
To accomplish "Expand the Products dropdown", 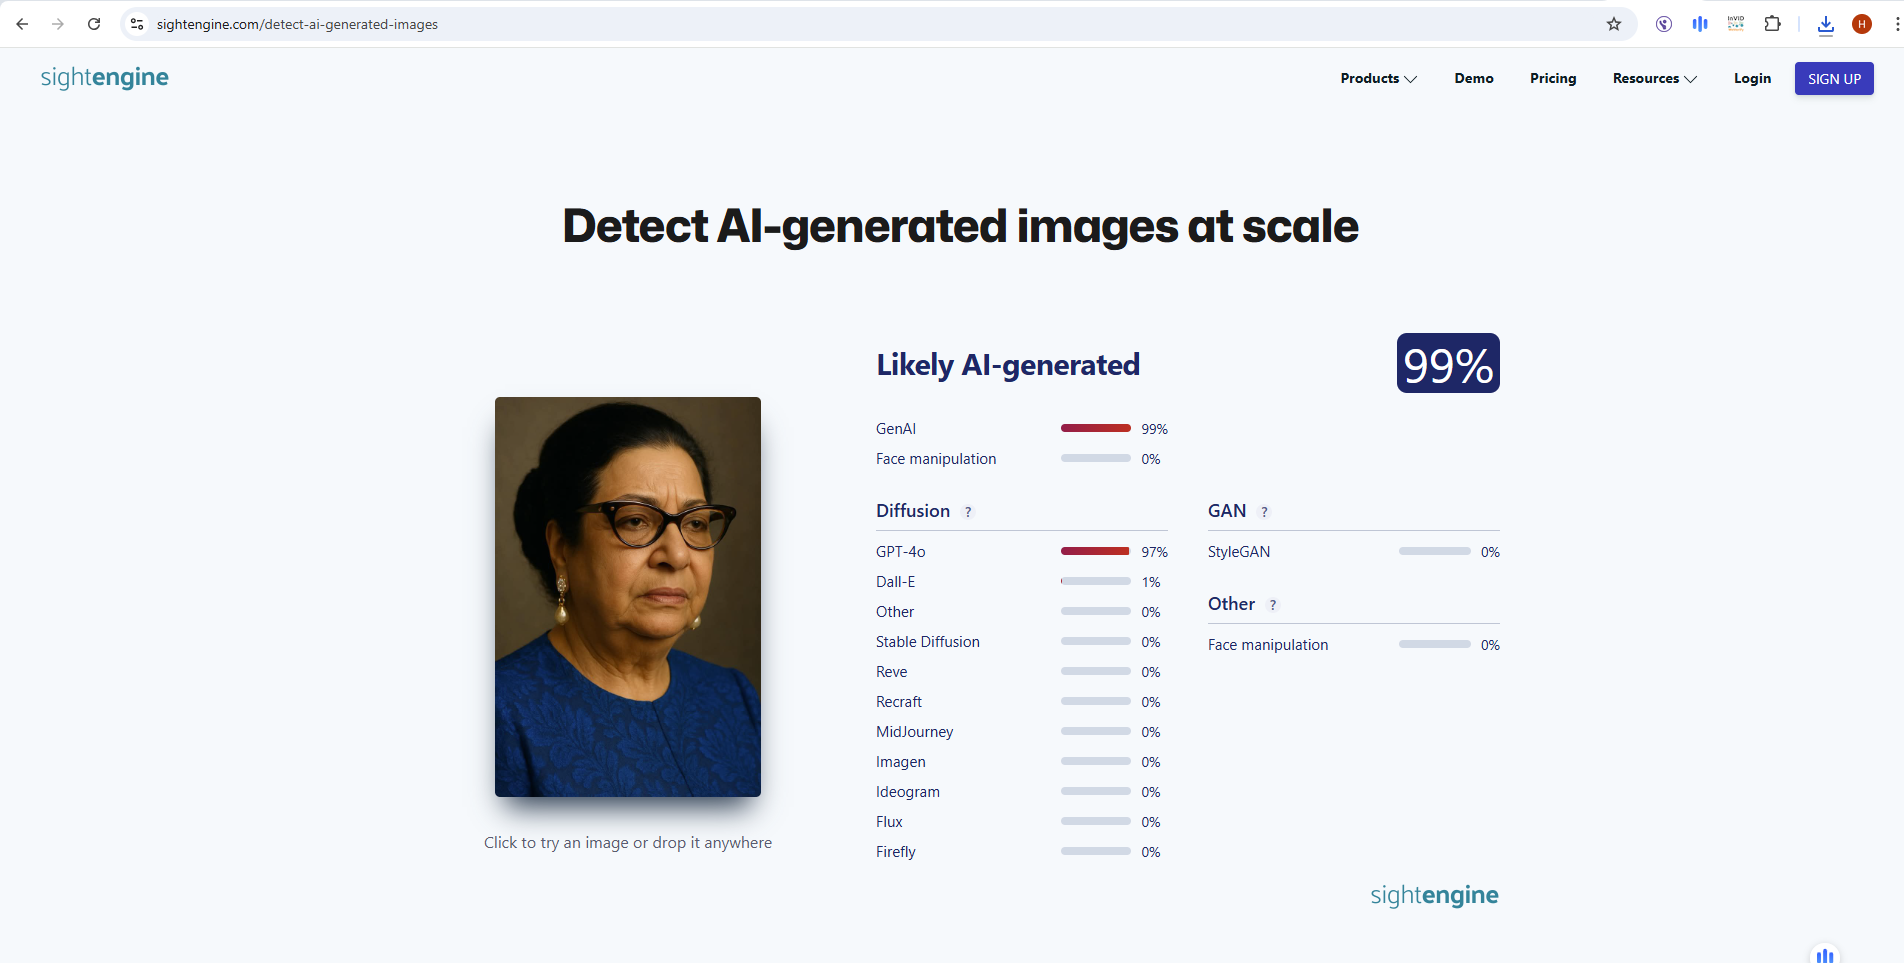I will click(x=1378, y=78).
